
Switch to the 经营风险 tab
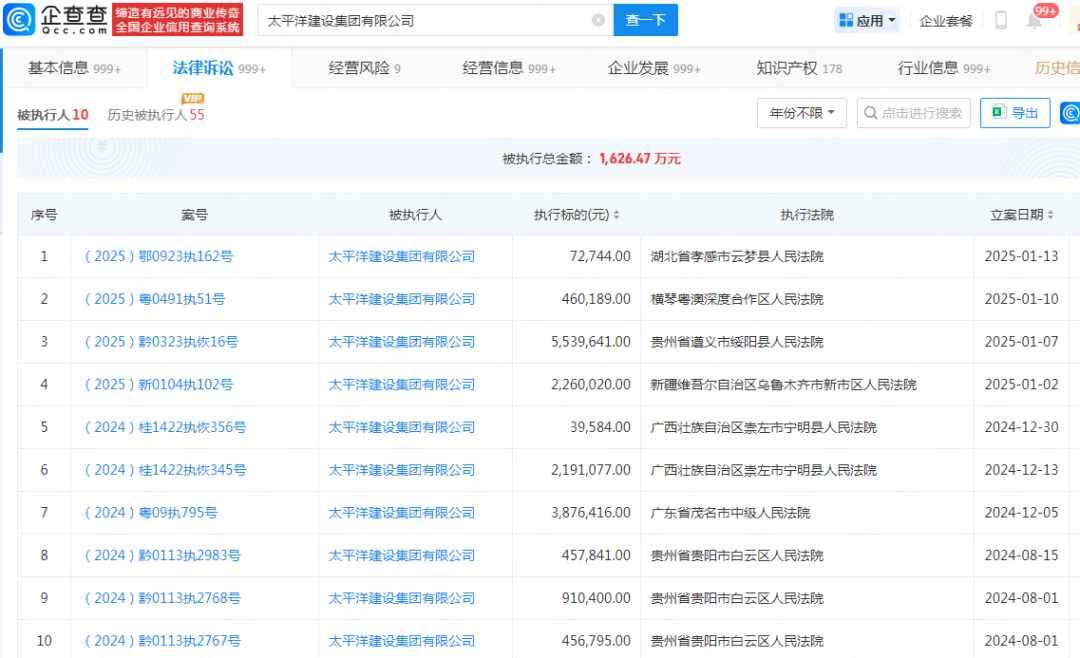click(x=364, y=68)
